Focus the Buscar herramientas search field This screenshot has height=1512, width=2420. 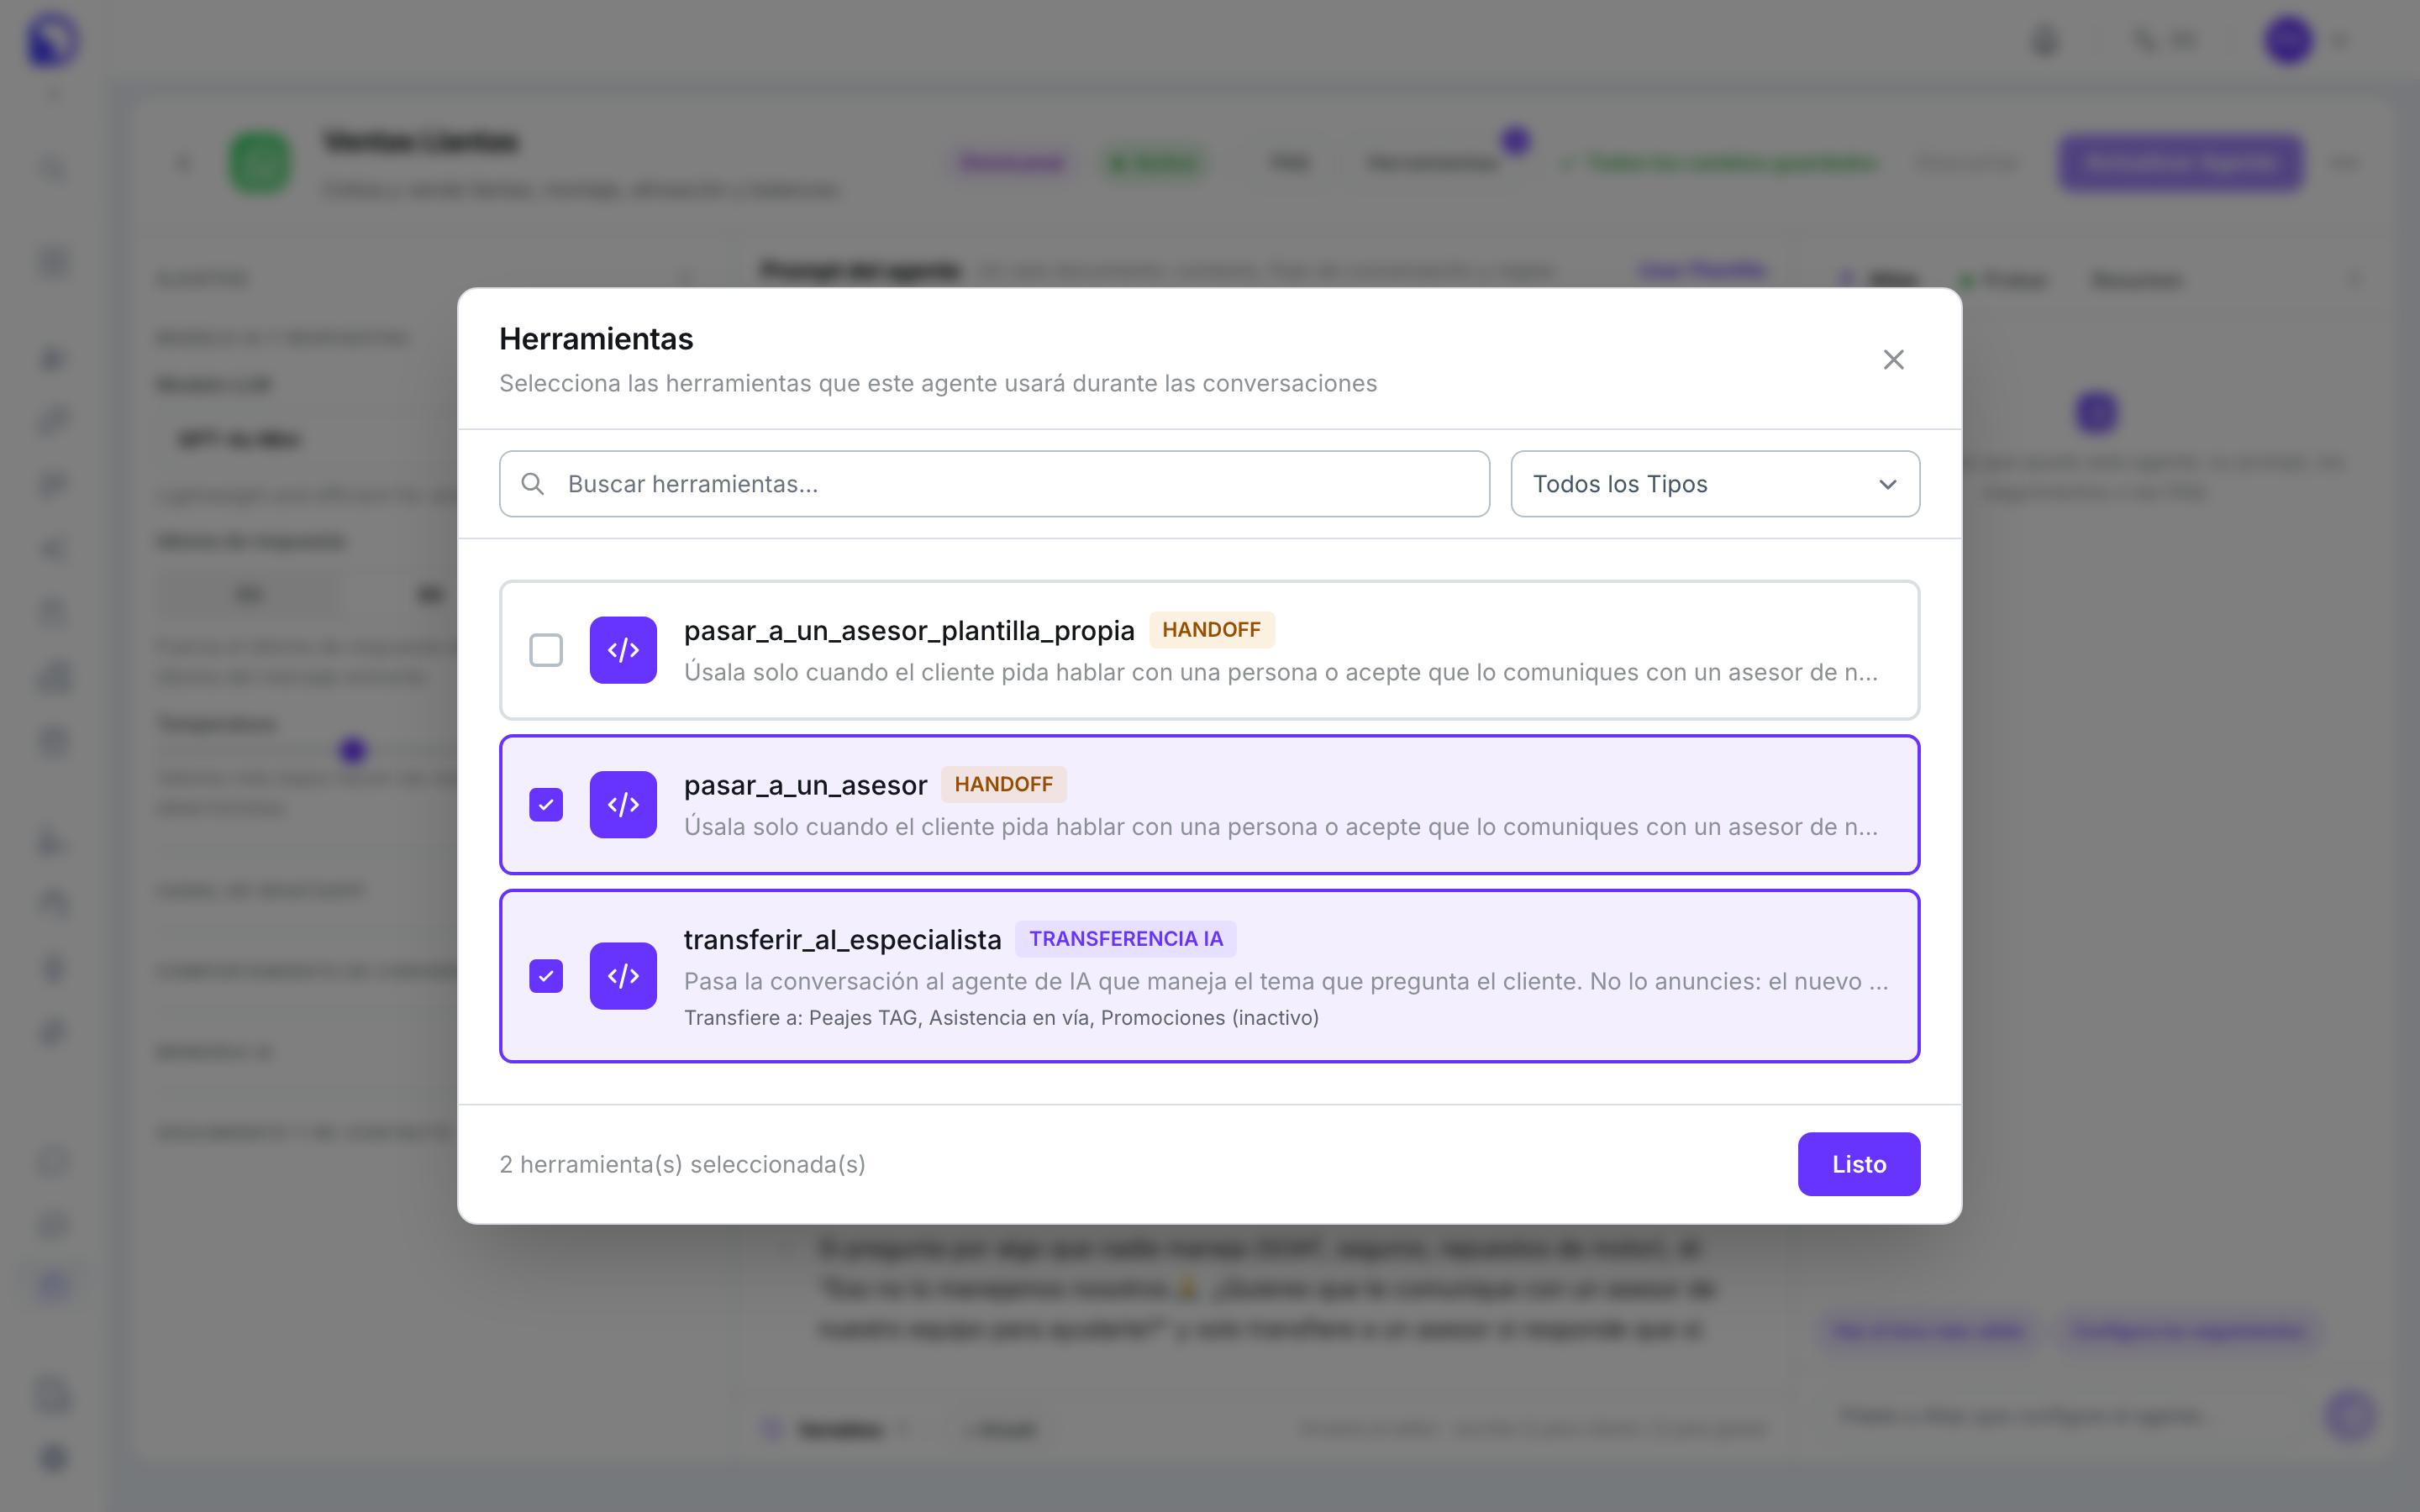[994, 484]
